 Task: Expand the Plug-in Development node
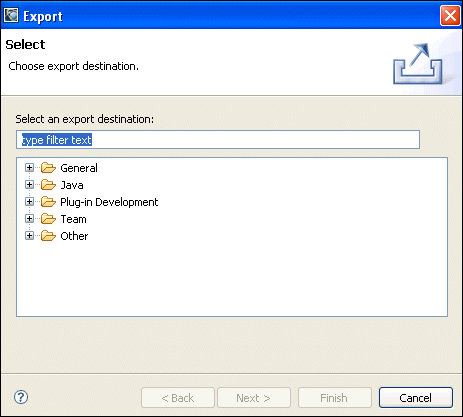tap(29, 202)
